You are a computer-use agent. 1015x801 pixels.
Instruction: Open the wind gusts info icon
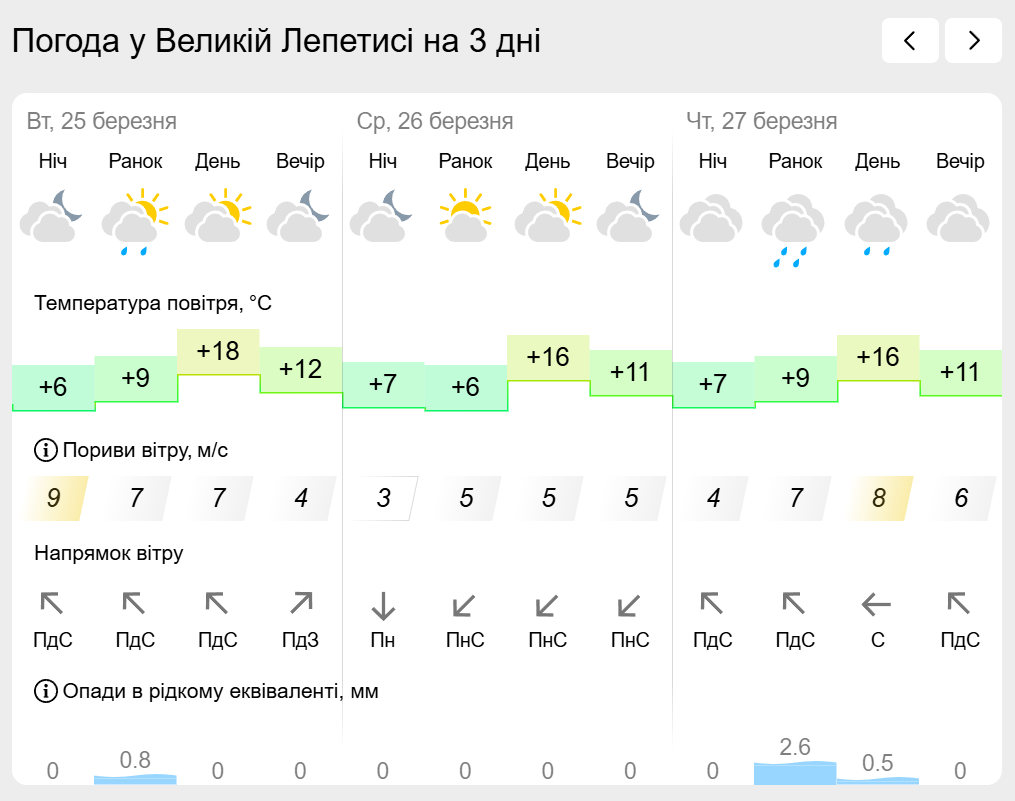pyautogui.click(x=45, y=450)
